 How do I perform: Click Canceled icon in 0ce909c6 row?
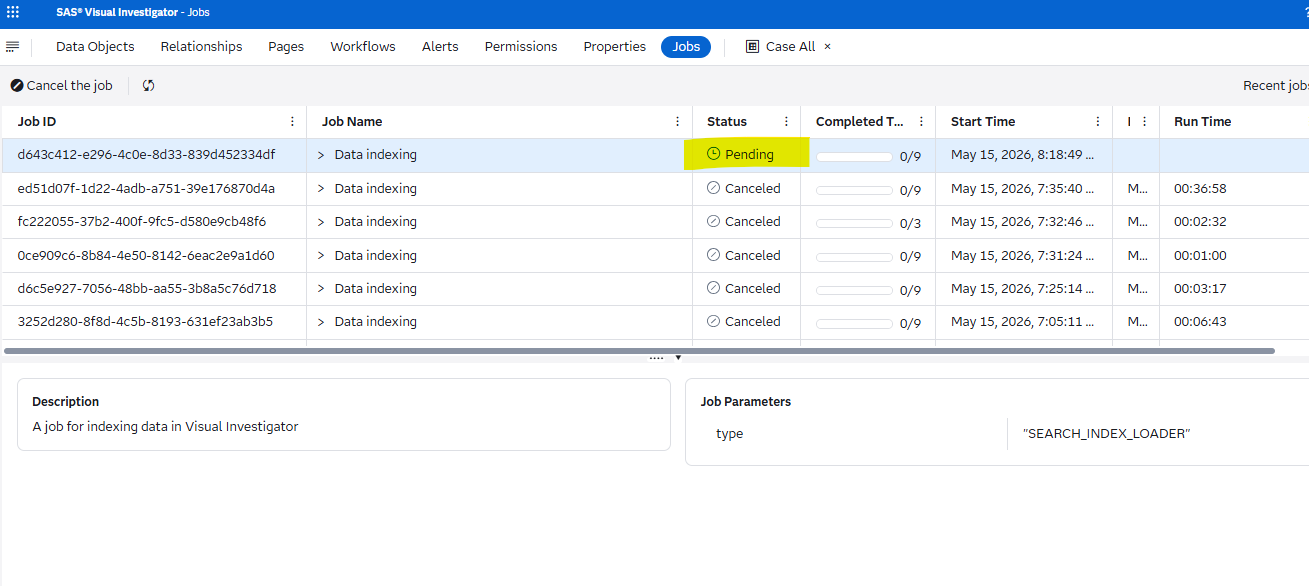click(713, 255)
